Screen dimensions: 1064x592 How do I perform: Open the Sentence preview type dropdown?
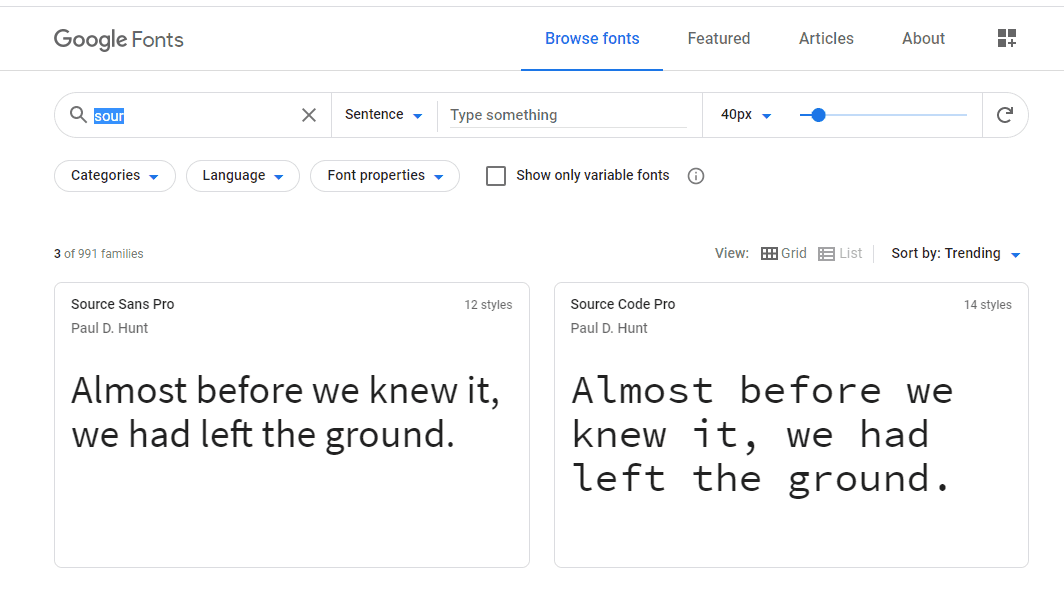pos(384,115)
